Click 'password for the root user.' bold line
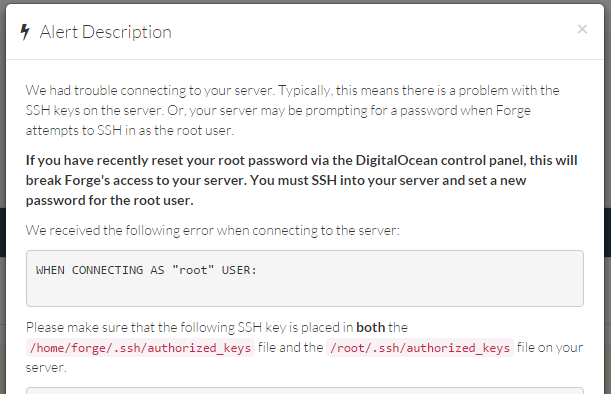 [x=109, y=200]
